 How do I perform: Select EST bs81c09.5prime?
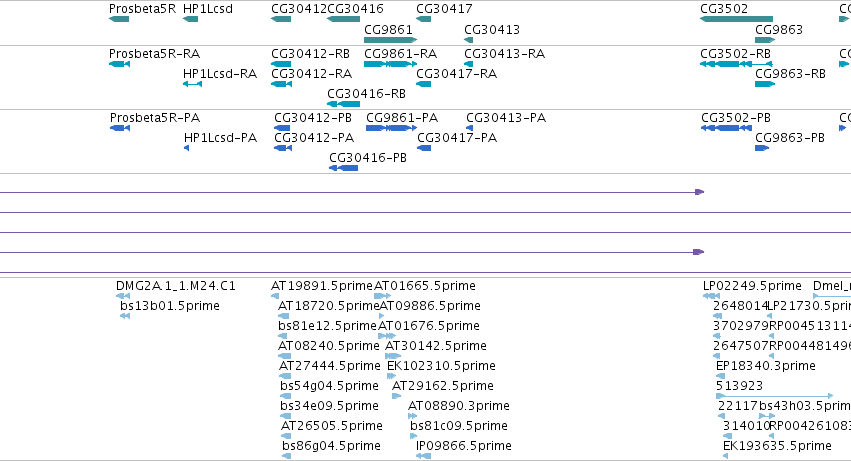point(459,426)
